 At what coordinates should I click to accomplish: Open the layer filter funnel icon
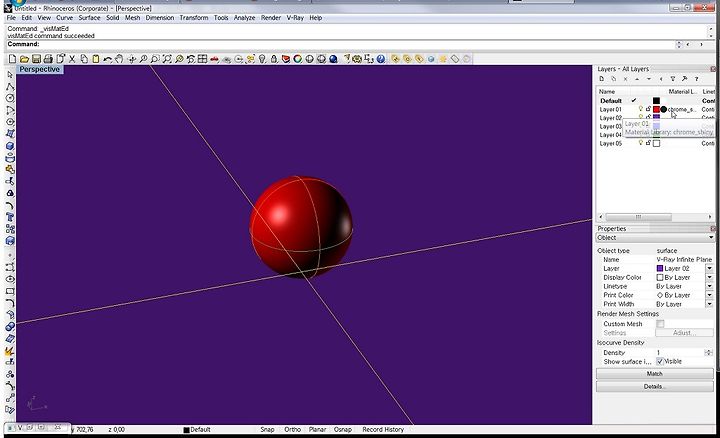pos(673,79)
